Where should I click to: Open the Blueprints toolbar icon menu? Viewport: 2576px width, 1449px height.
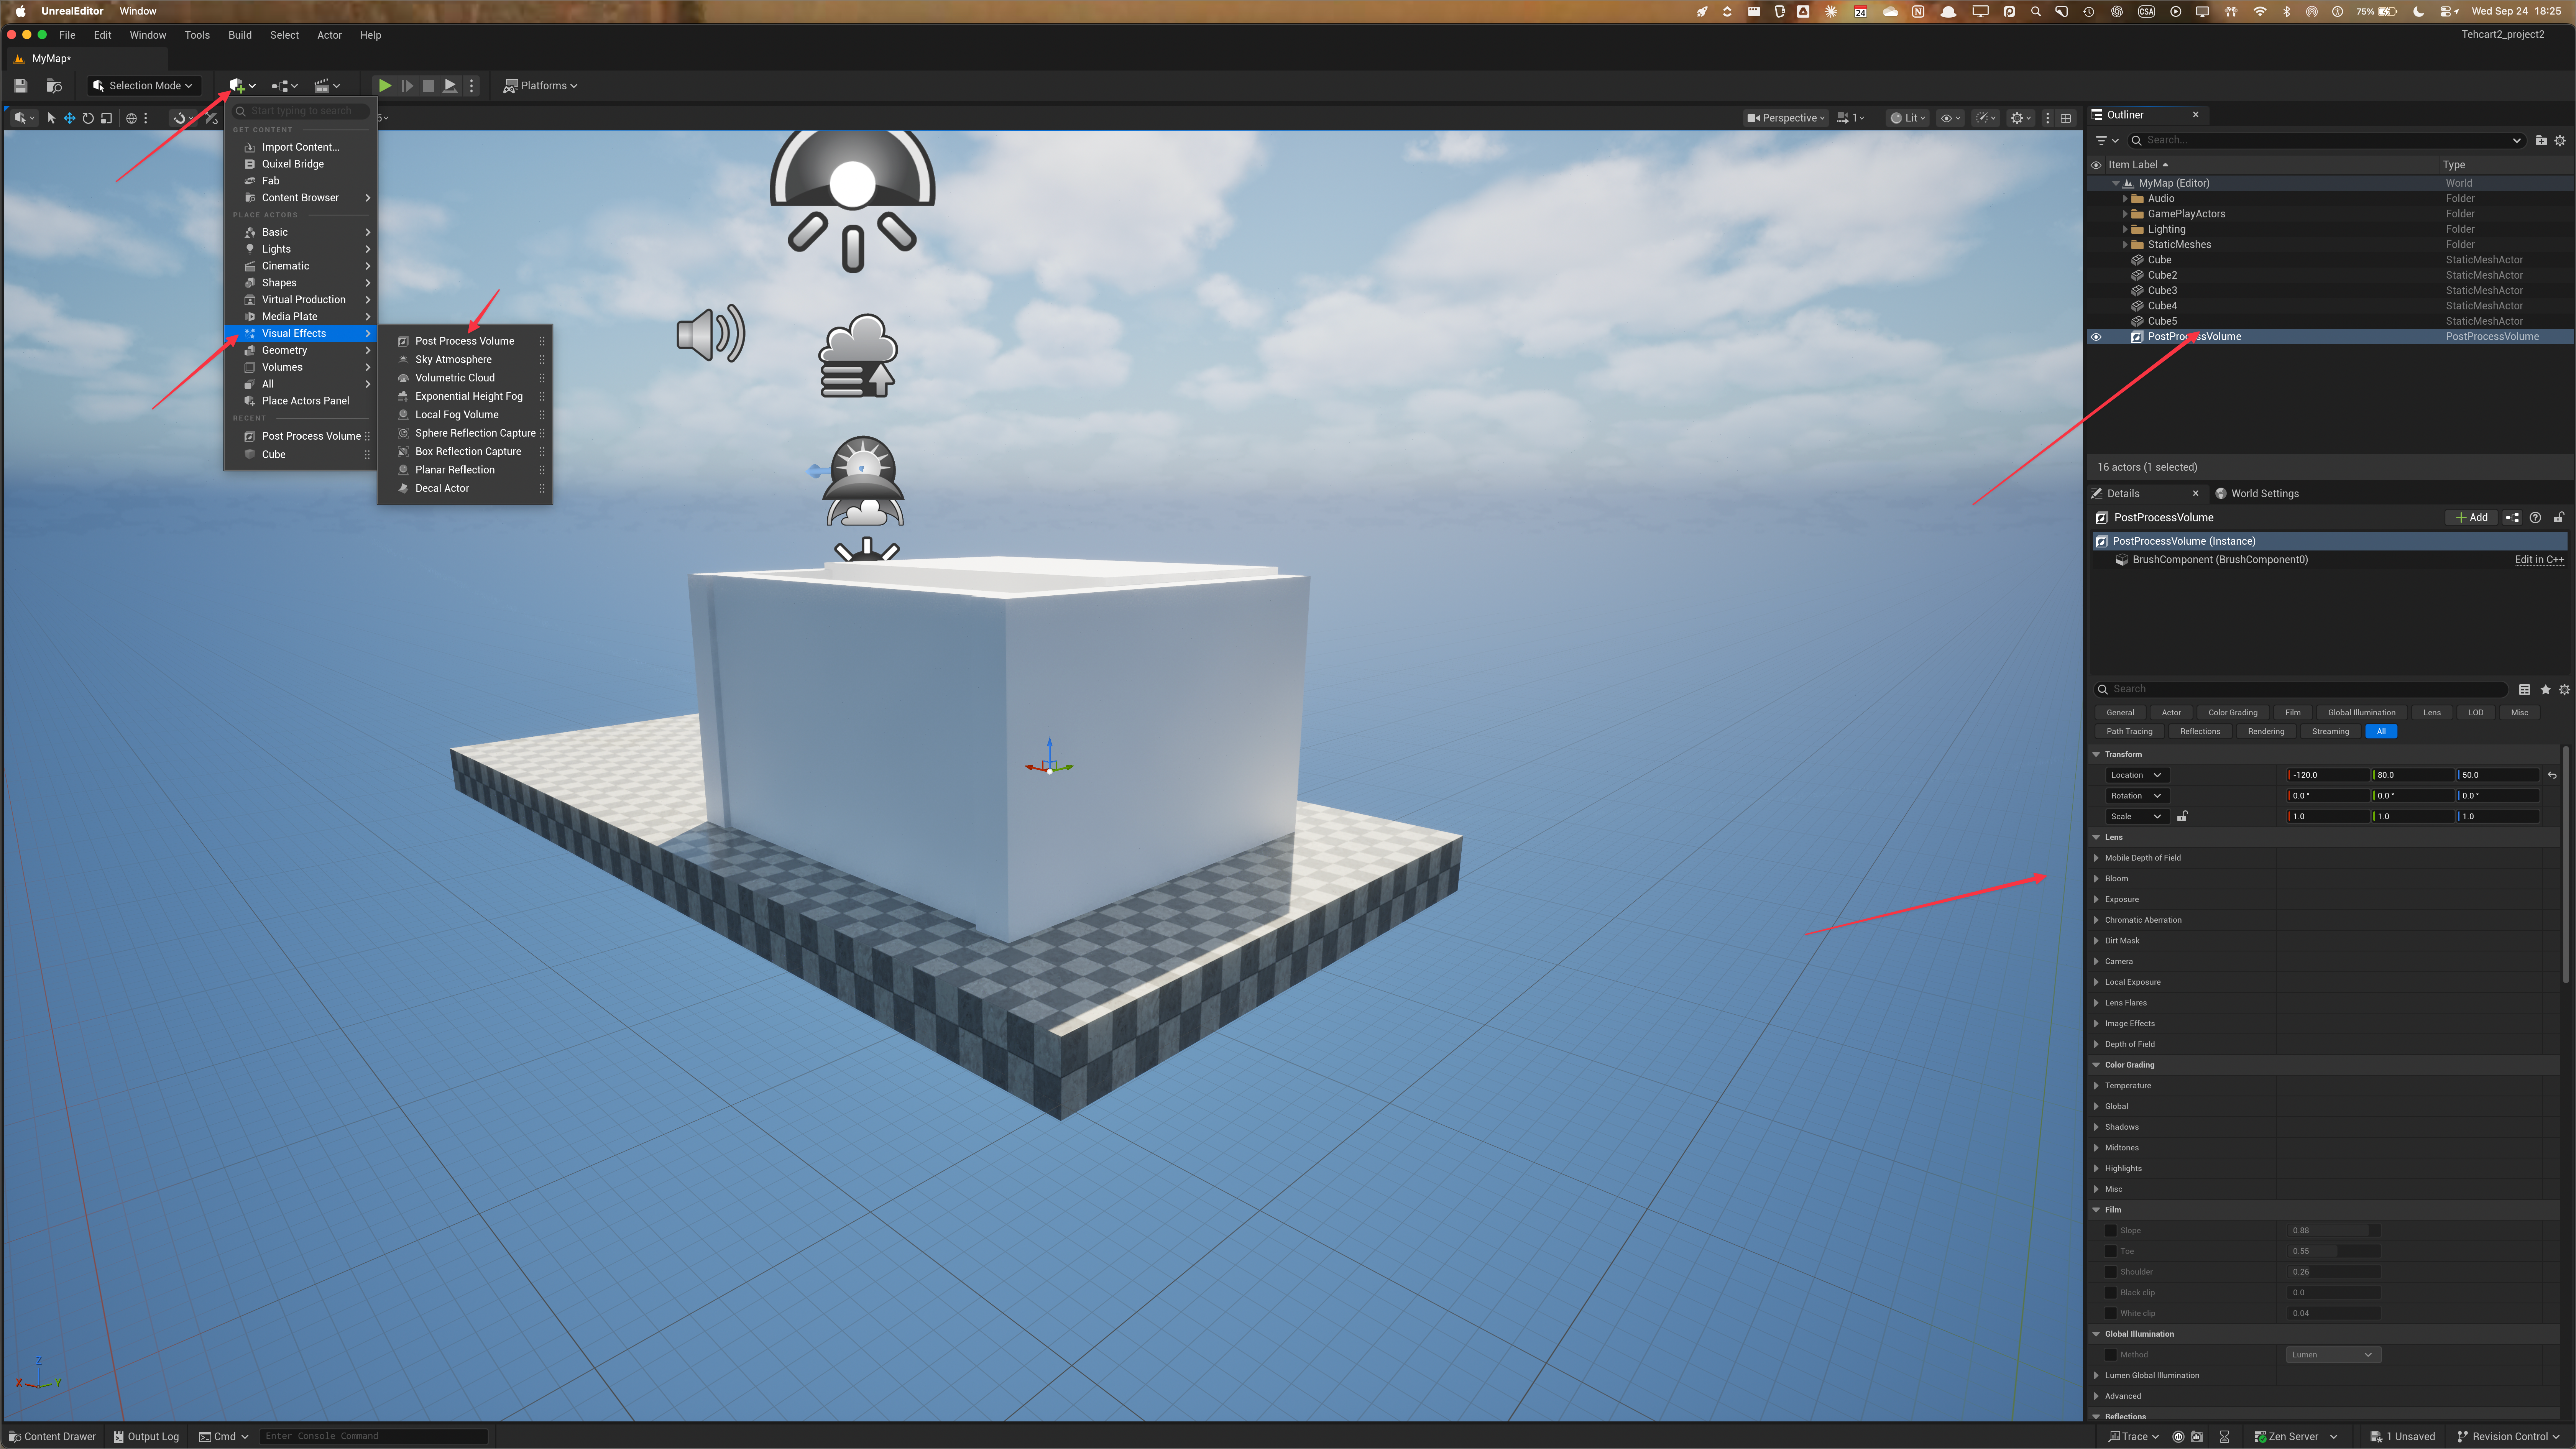pos(284,86)
